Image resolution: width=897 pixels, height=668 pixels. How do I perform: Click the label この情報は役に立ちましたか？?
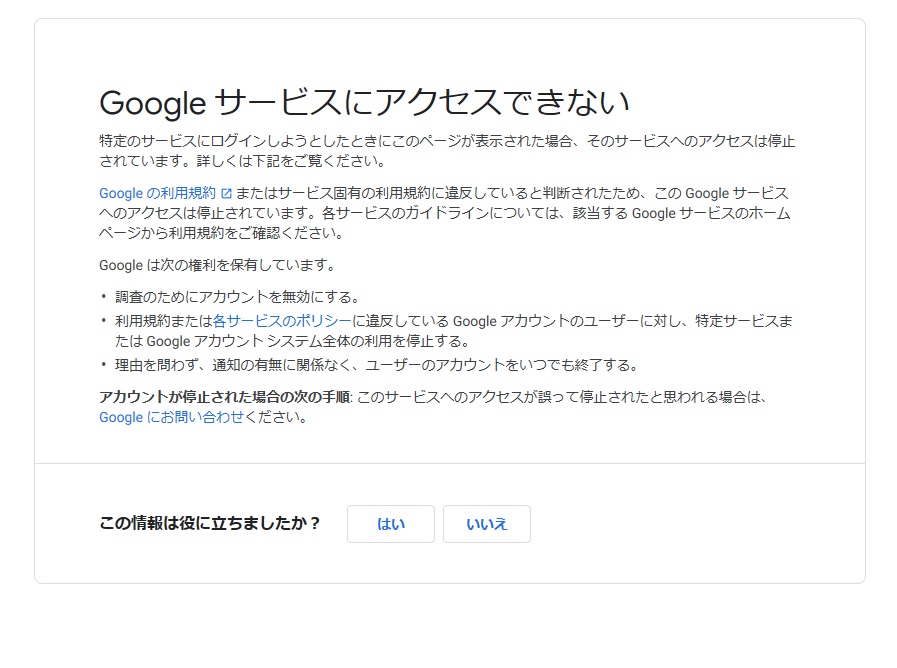pyautogui.click(x=209, y=523)
